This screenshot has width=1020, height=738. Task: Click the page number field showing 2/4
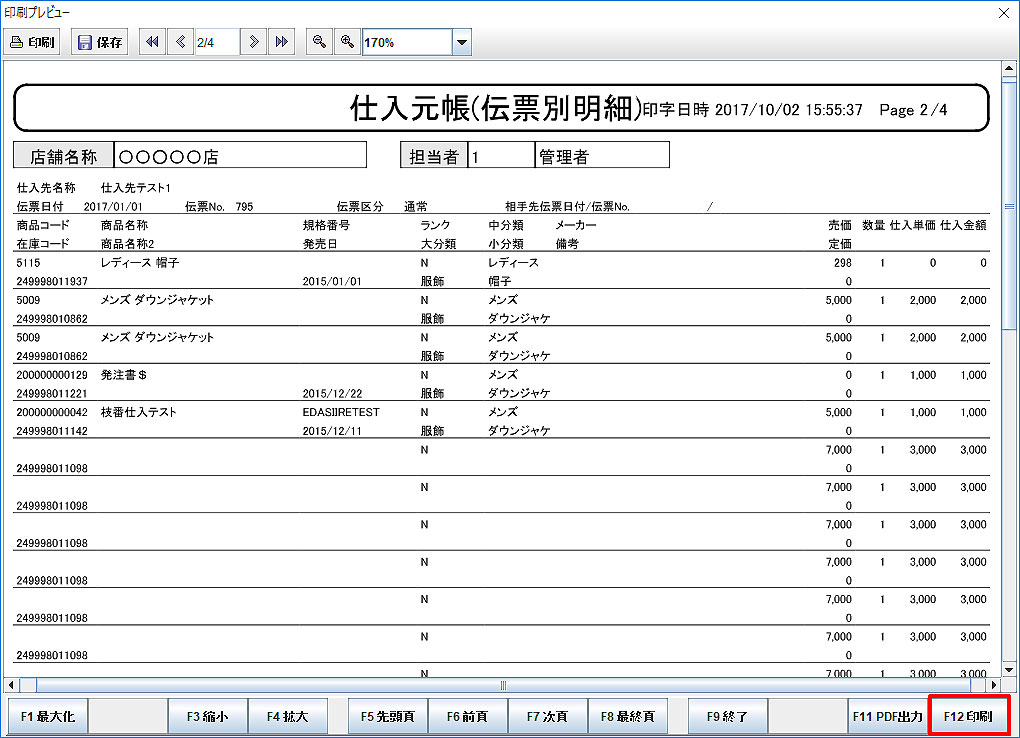[216, 42]
